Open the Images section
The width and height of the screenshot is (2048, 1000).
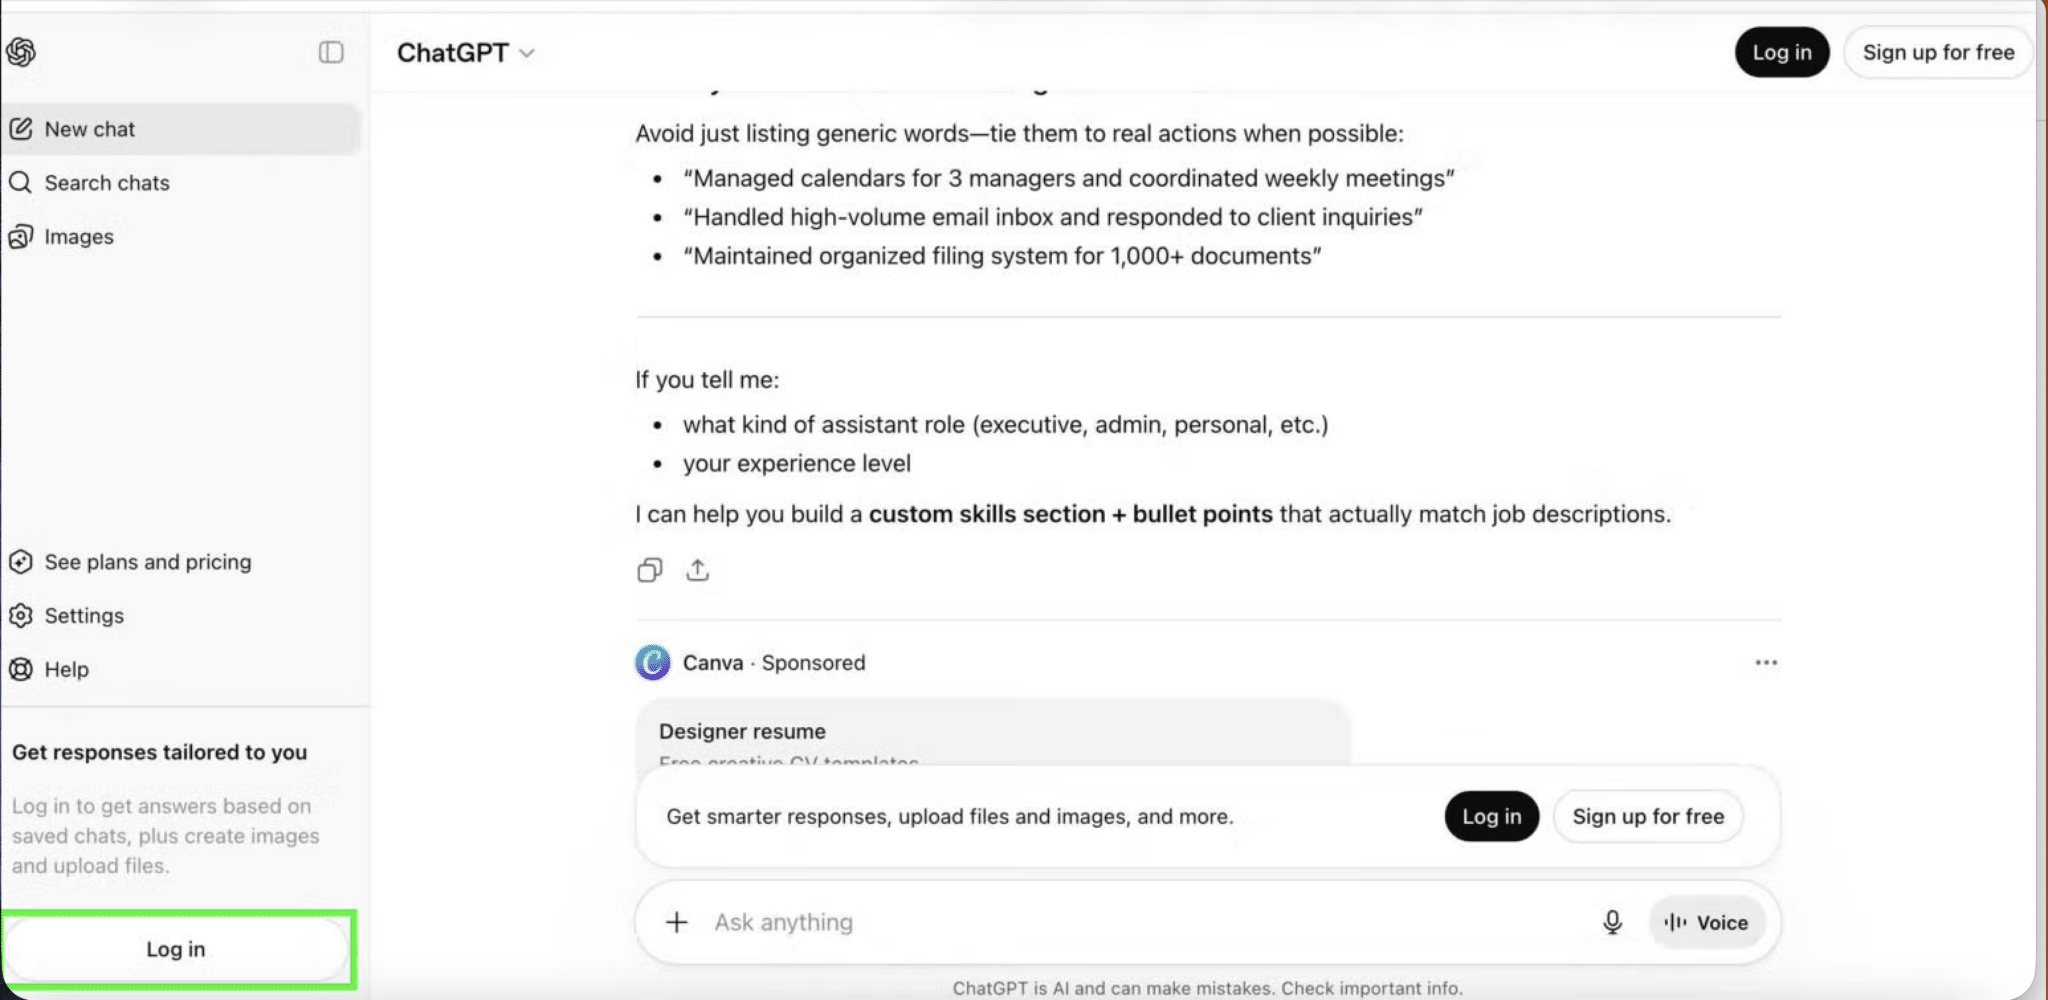(x=78, y=237)
